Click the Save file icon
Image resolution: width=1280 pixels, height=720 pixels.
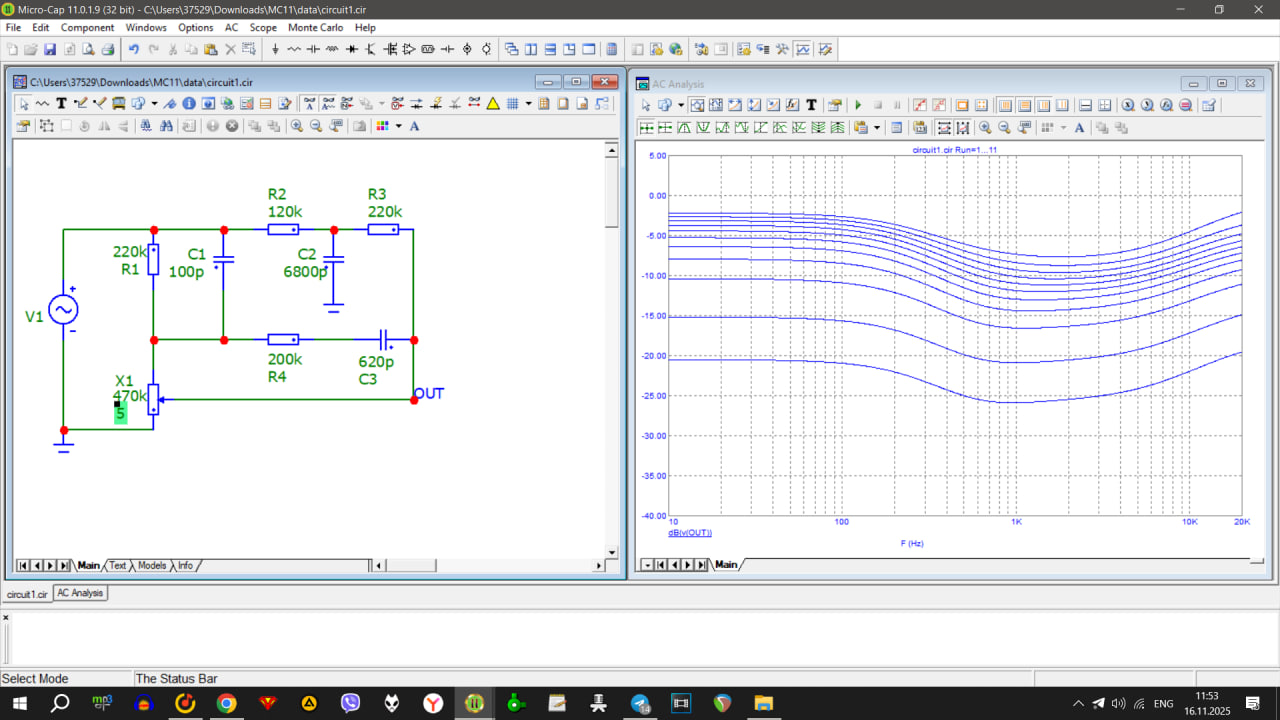coord(50,49)
